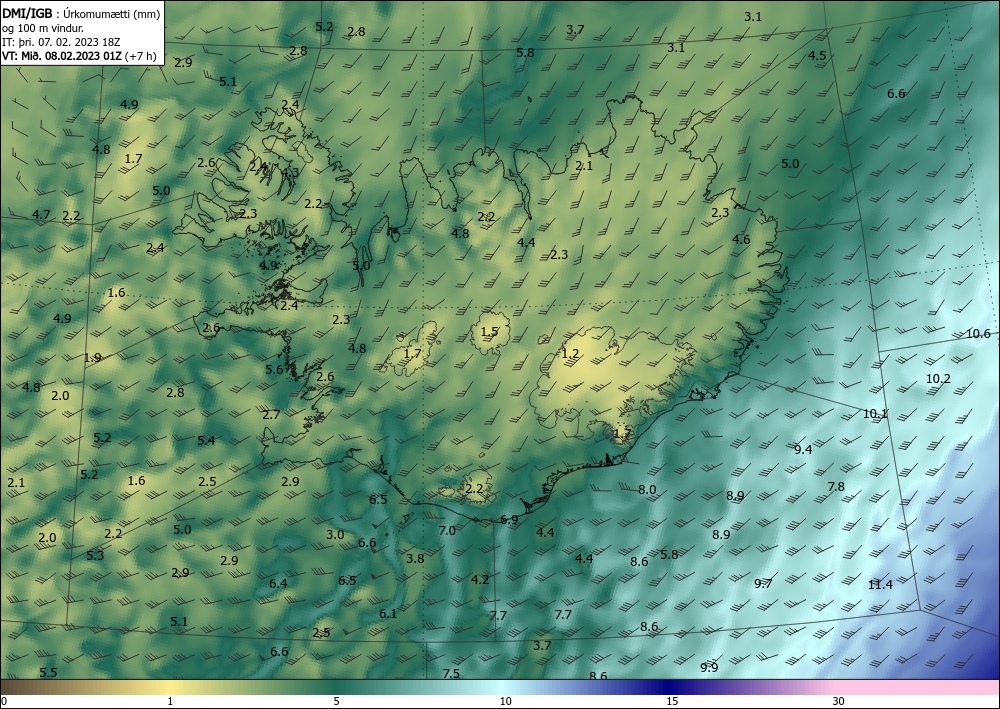Screen dimensions: 1000x709
Task: Click the colour scale tick label 10
Action: (x=505, y=701)
